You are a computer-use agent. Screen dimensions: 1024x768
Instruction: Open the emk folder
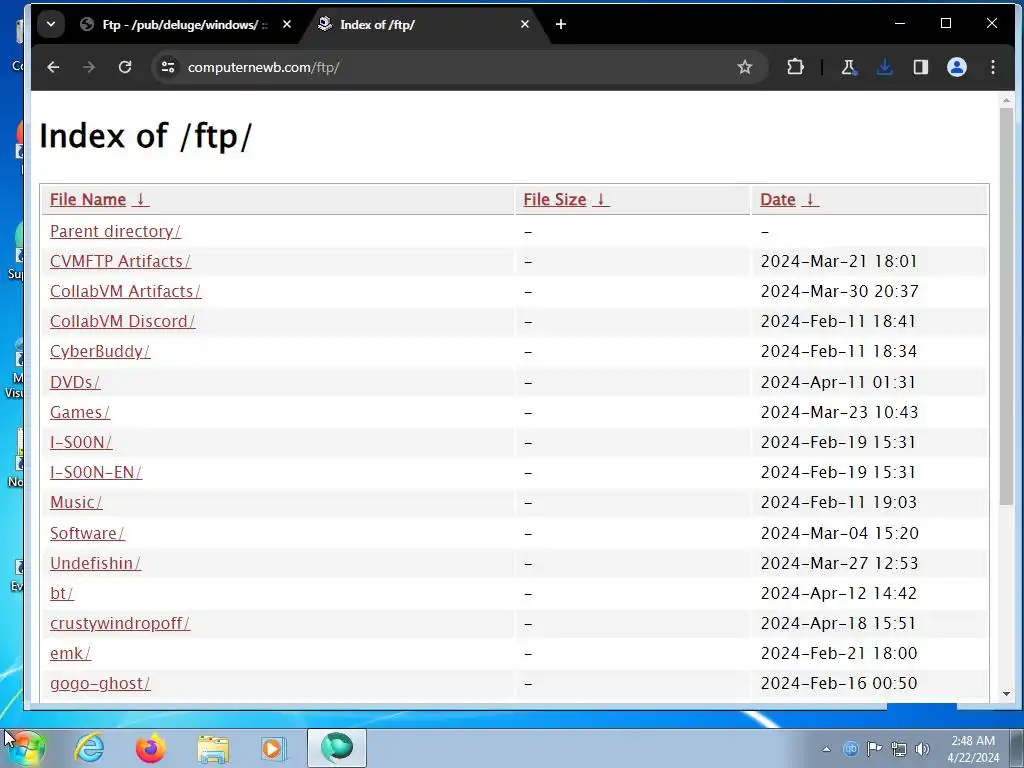71,653
